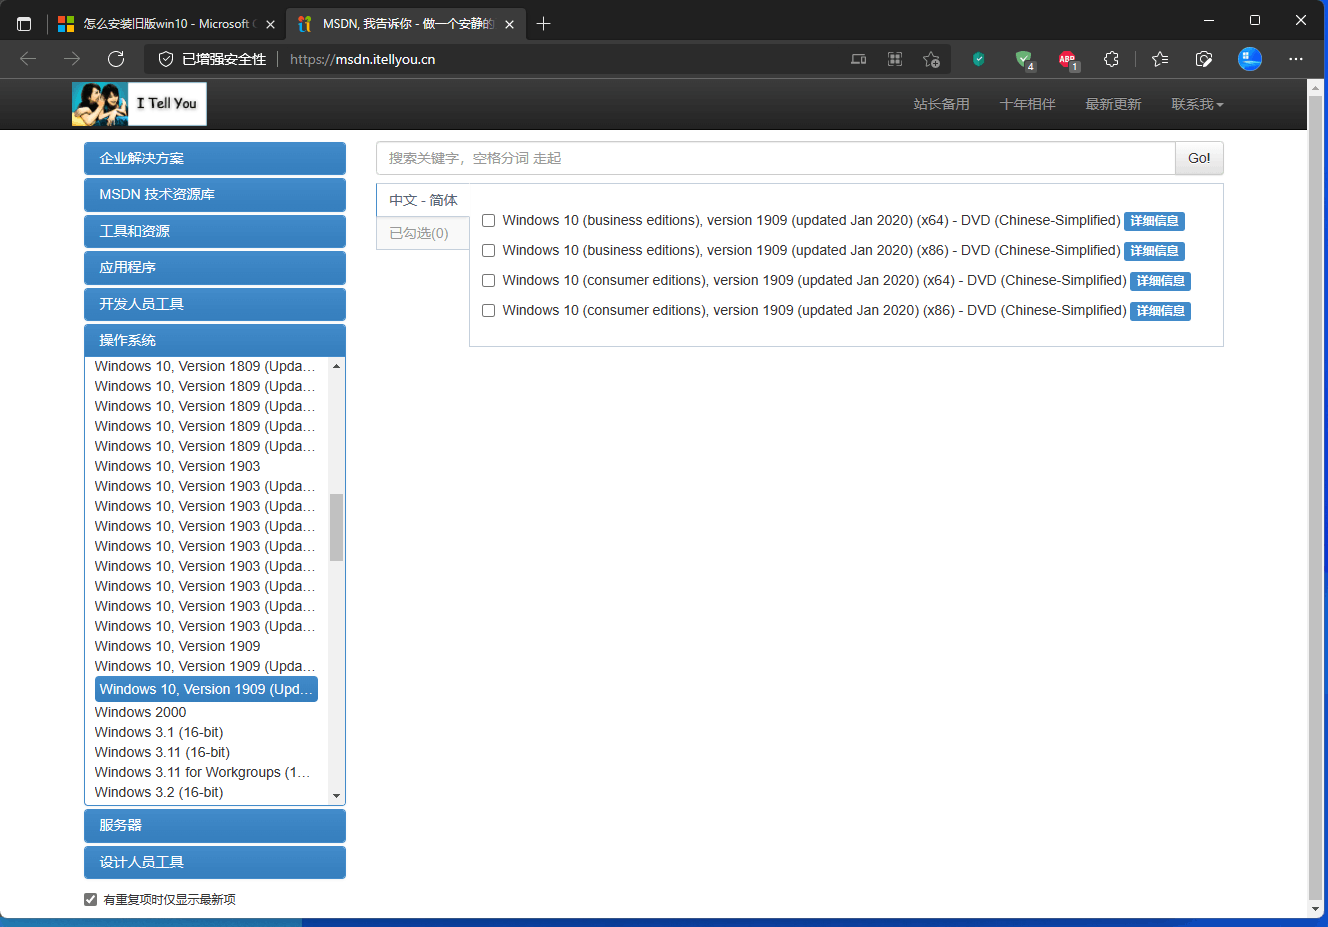Open the ABP Adblock Plus extension

[1068, 60]
